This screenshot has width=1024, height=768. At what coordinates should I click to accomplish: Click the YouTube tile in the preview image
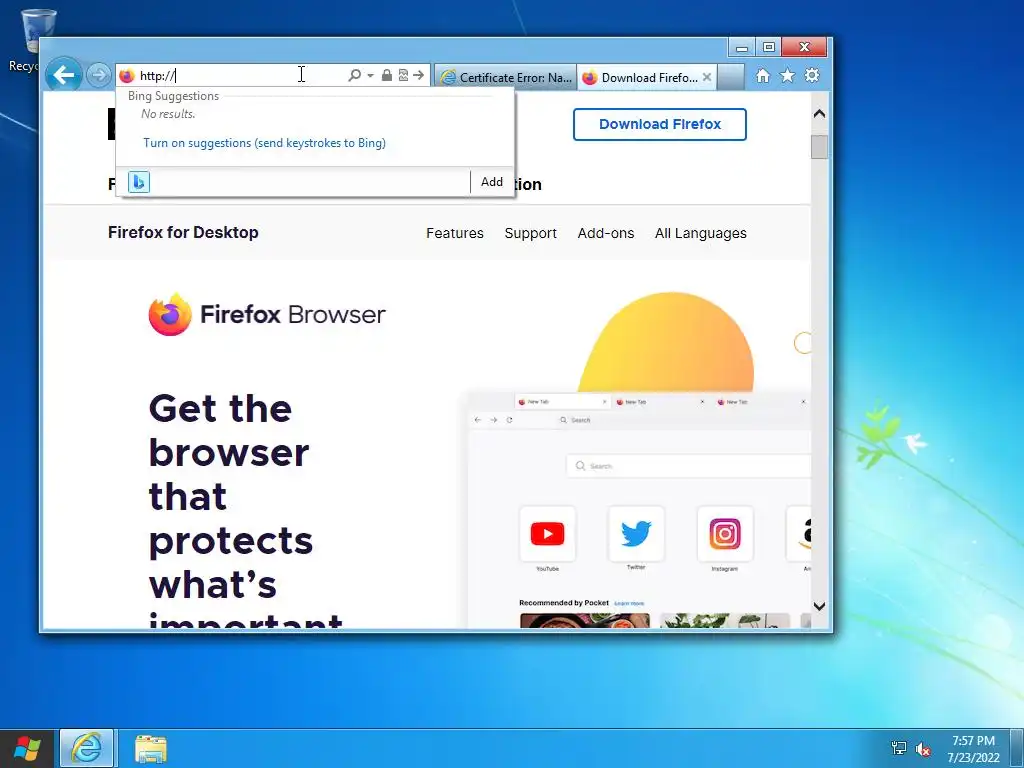click(x=547, y=534)
